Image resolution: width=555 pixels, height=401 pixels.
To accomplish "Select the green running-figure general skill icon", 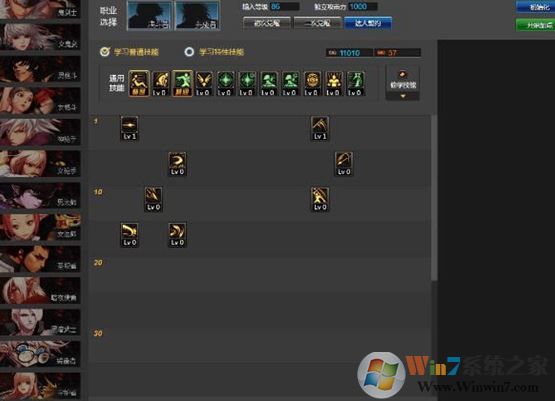I will click(x=182, y=83).
